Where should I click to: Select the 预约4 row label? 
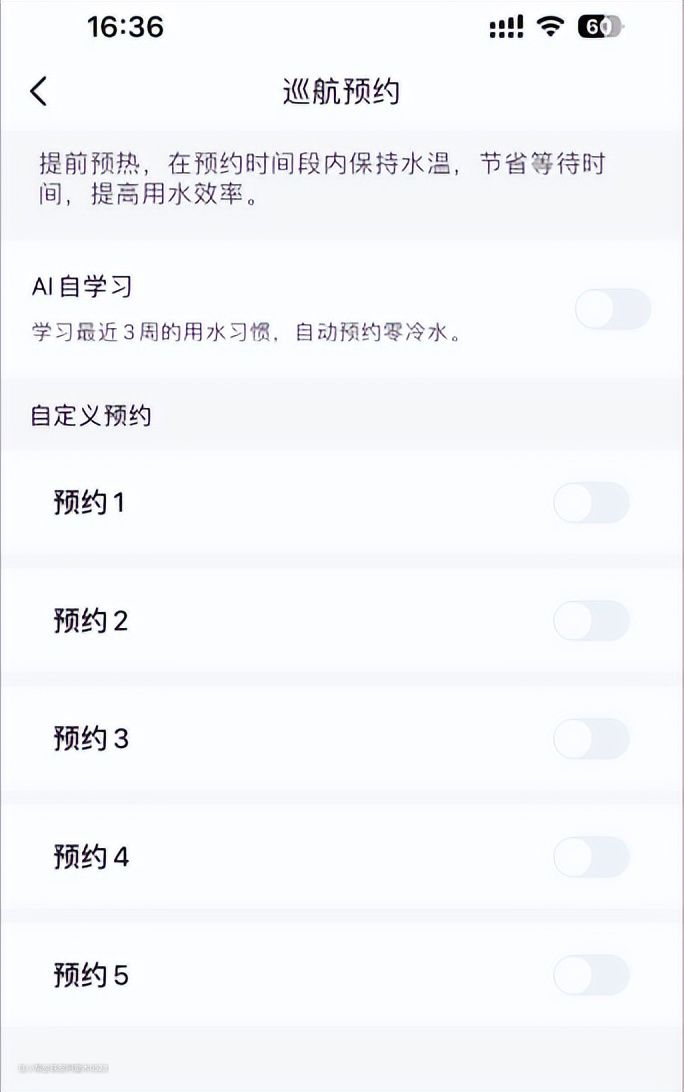point(90,857)
